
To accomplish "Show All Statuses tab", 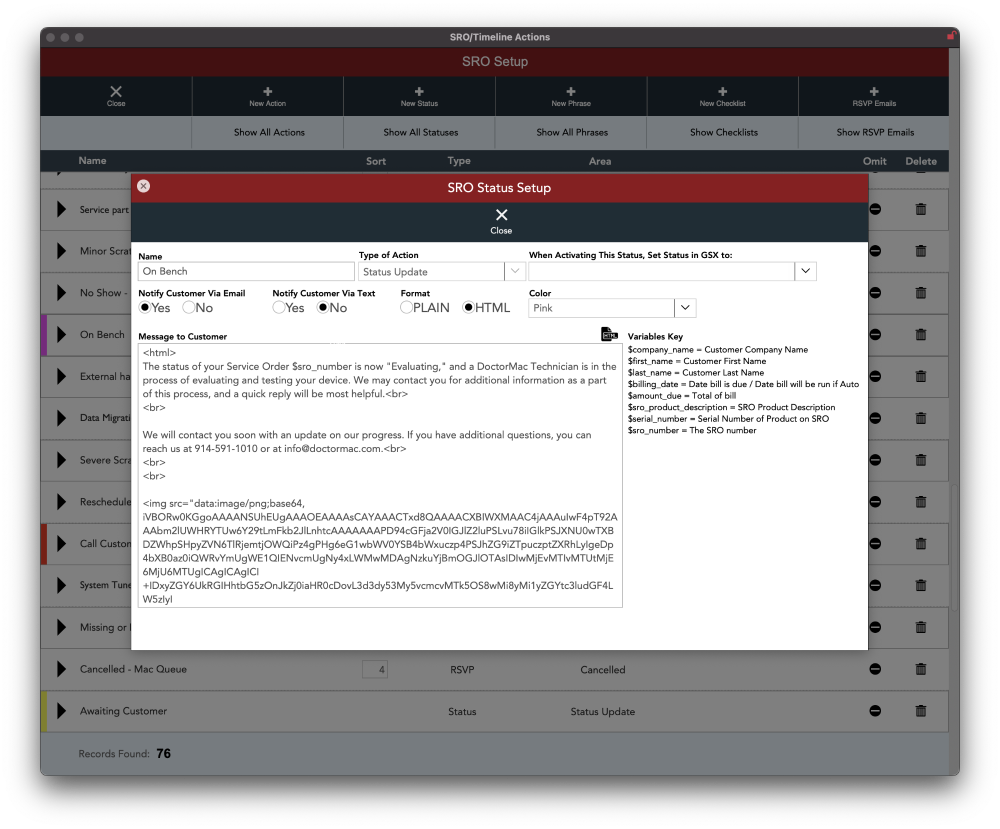I will [420, 132].
